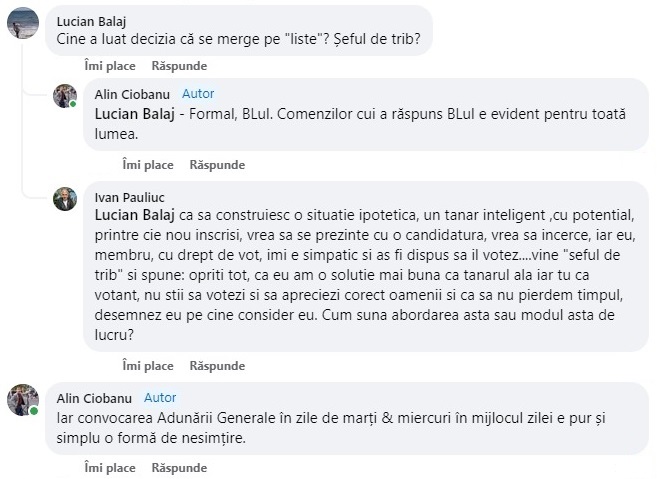Click the Autor badge on bottom comment
The image size is (657, 479).
coord(160,398)
